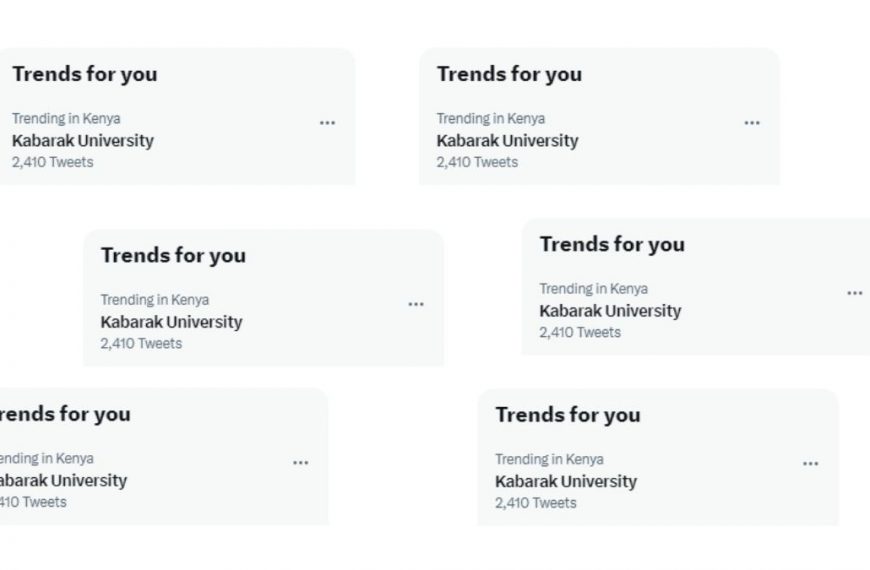This screenshot has height=570, width=870.
Task: Click the ellipsis in middle-left trend card
Action: (416, 304)
